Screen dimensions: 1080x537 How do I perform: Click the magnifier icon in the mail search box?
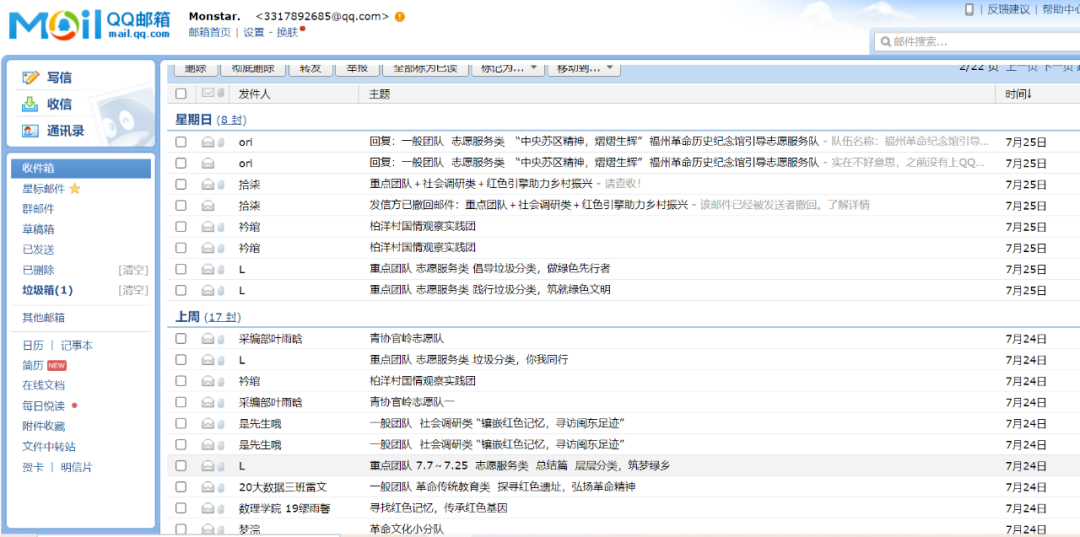884,42
